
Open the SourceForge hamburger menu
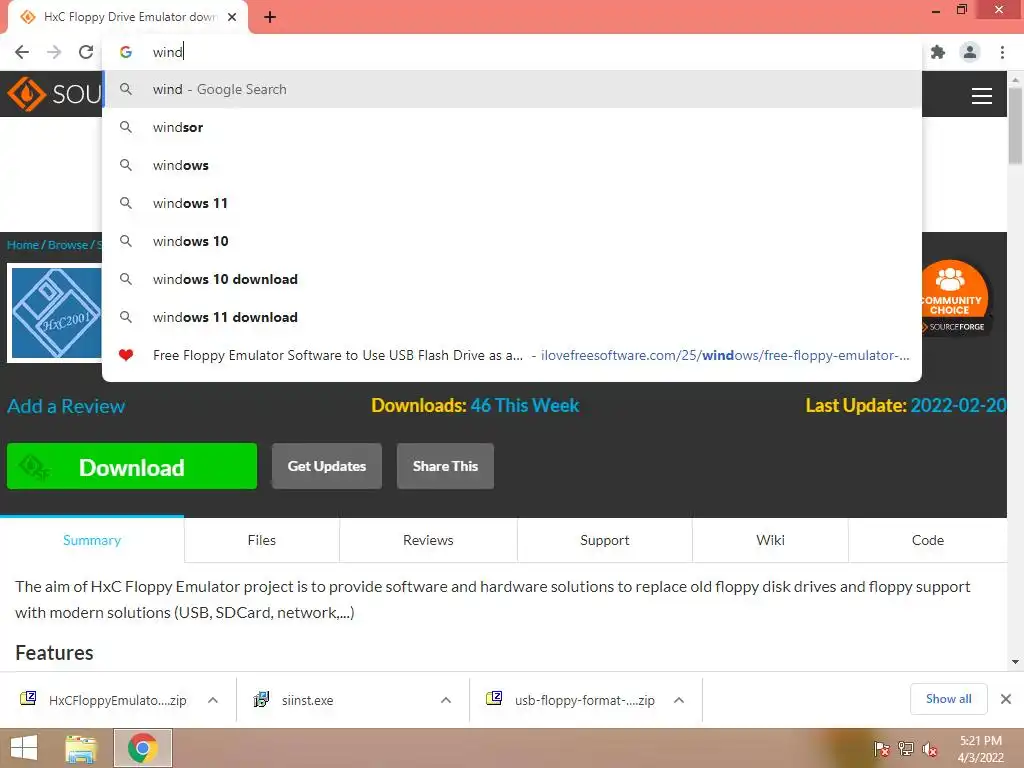click(x=982, y=96)
